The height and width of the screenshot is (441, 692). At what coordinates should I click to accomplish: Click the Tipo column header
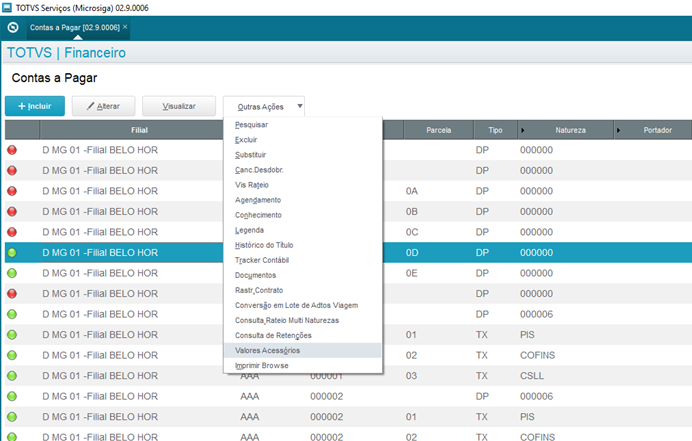pyautogui.click(x=495, y=130)
